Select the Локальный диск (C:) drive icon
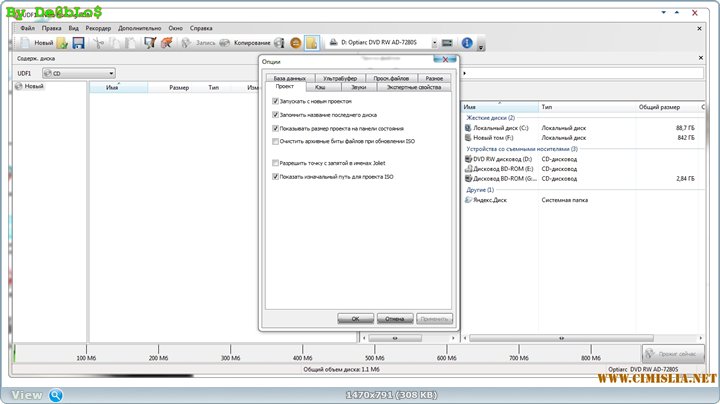Viewport: 720px width, 404px height. (x=469, y=128)
